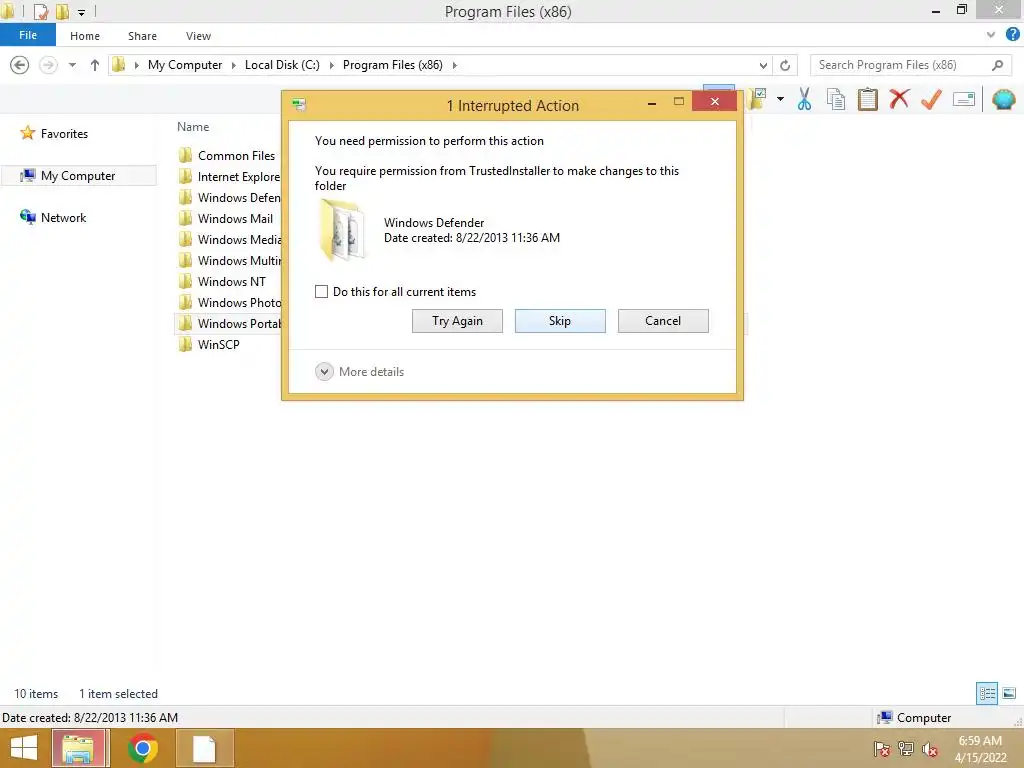Click Local Disk (C:) in the breadcrumb
Image resolution: width=1024 pixels, height=768 pixels.
[282, 65]
